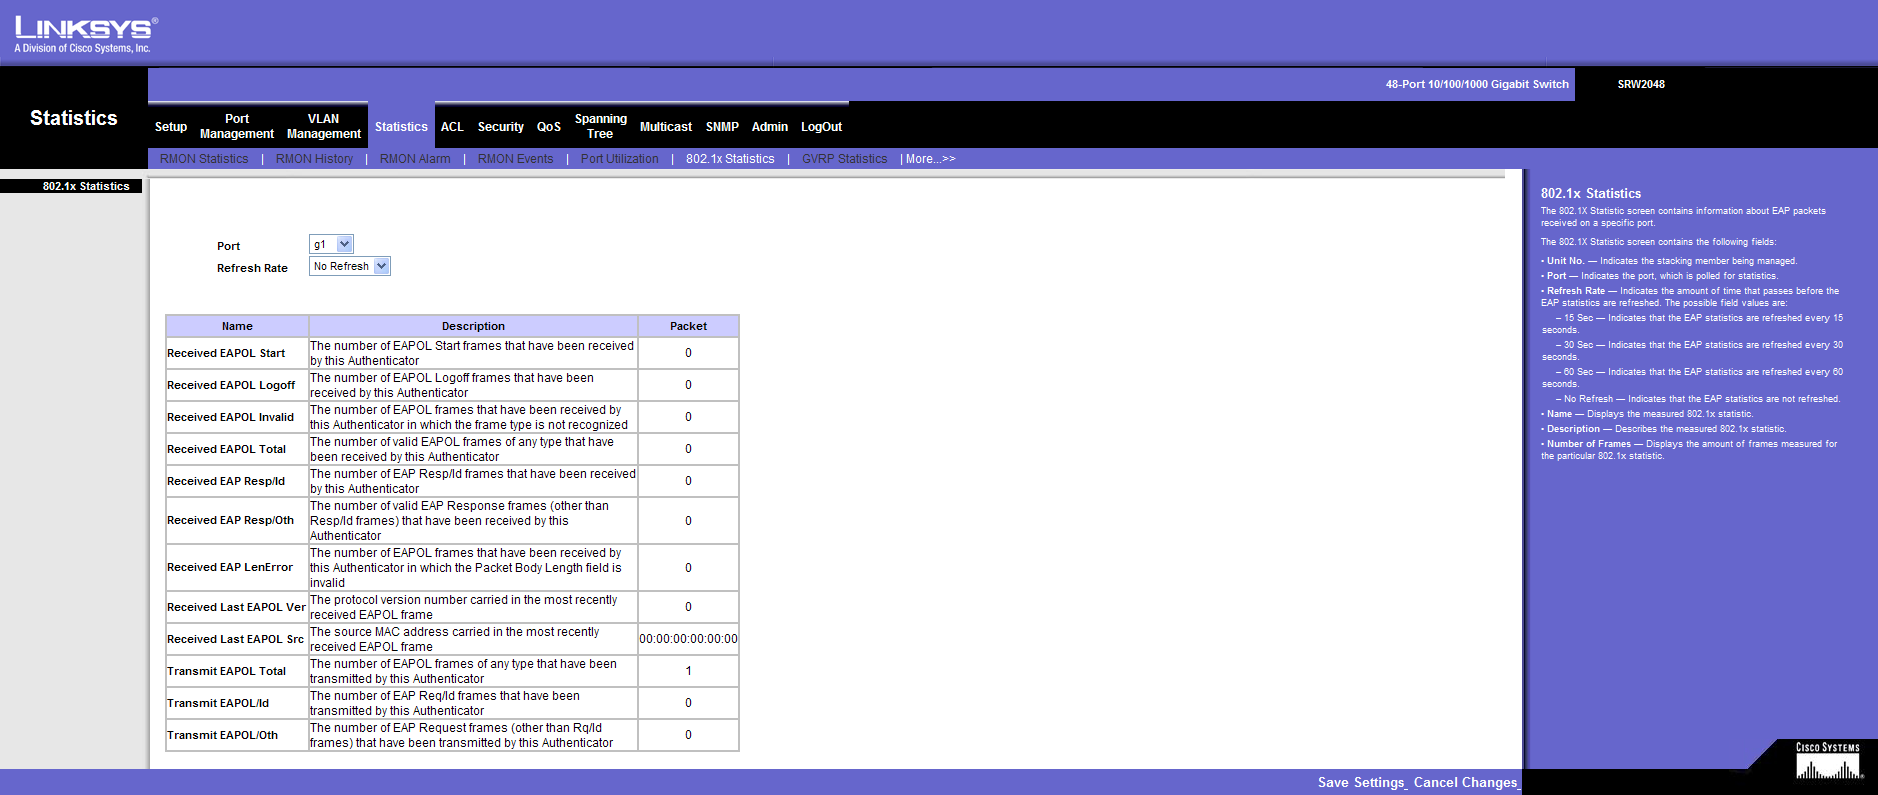
Task: Open RMON Statistics subpage
Action: pos(204,159)
